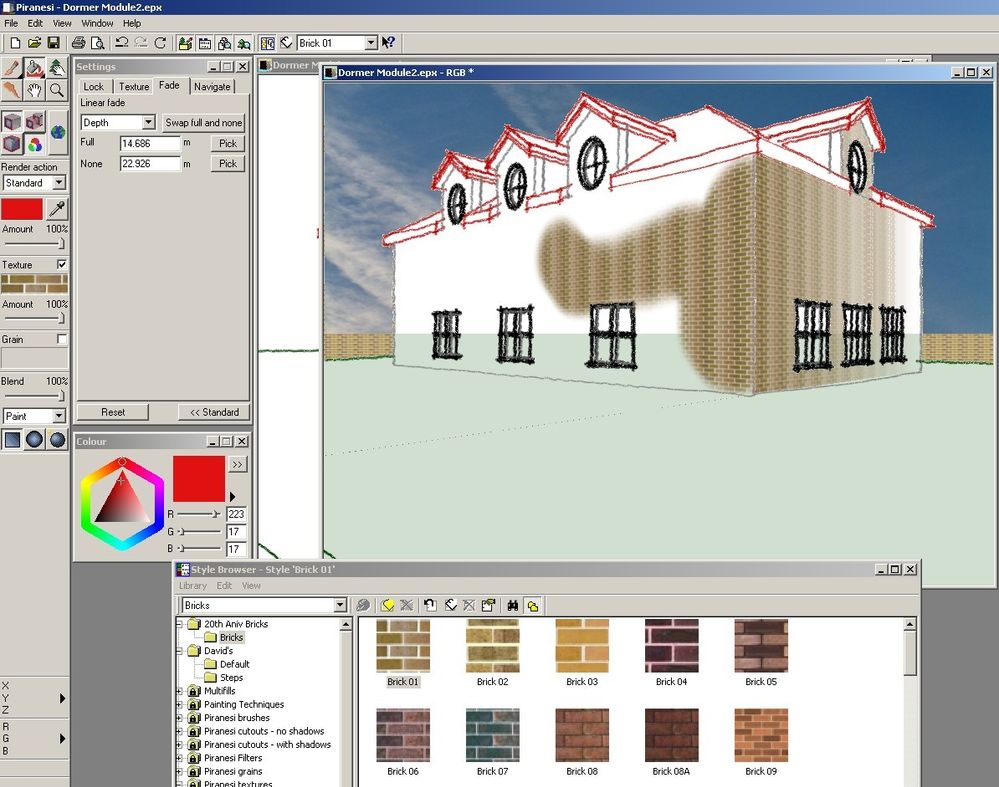999x787 pixels.
Task: Enable the Grain checkbox
Action: [x=62, y=339]
